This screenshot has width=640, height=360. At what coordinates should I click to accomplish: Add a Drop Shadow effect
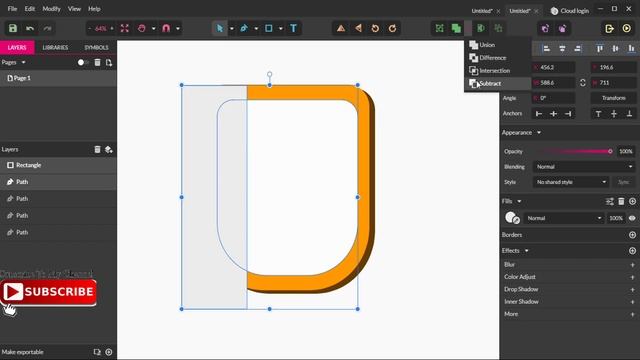[x=632, y=289]
